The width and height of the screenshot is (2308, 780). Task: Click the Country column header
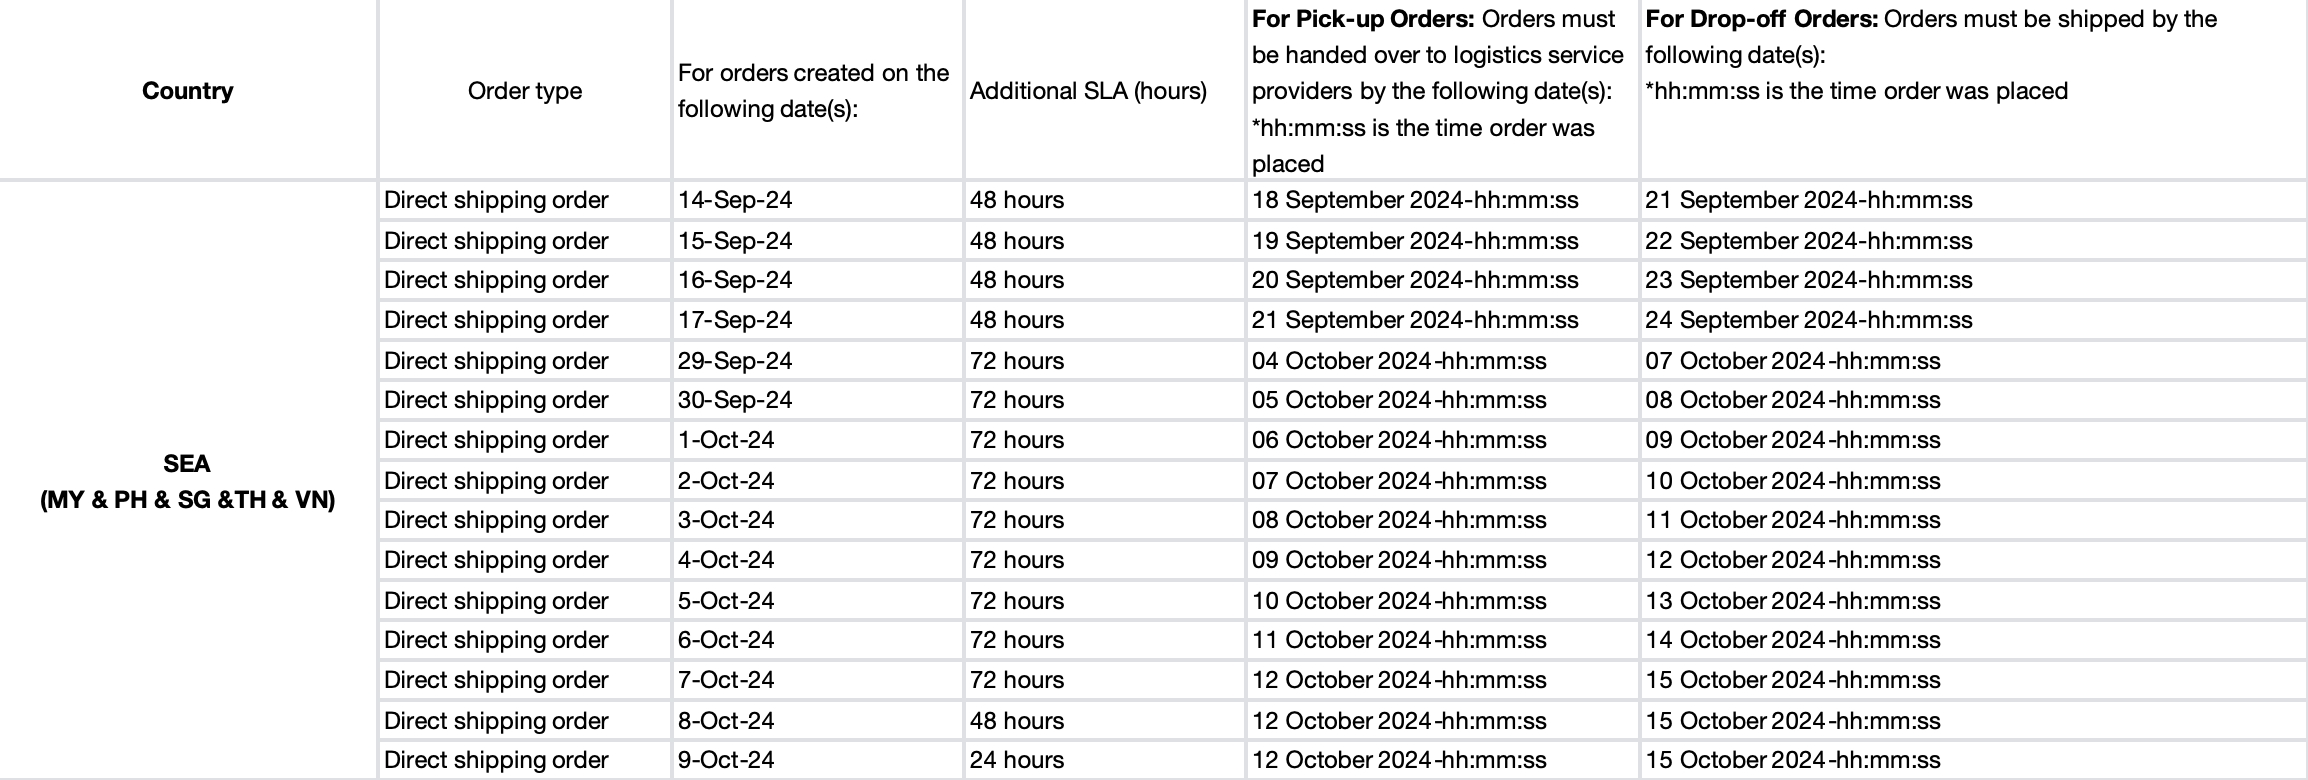point(187,91)
